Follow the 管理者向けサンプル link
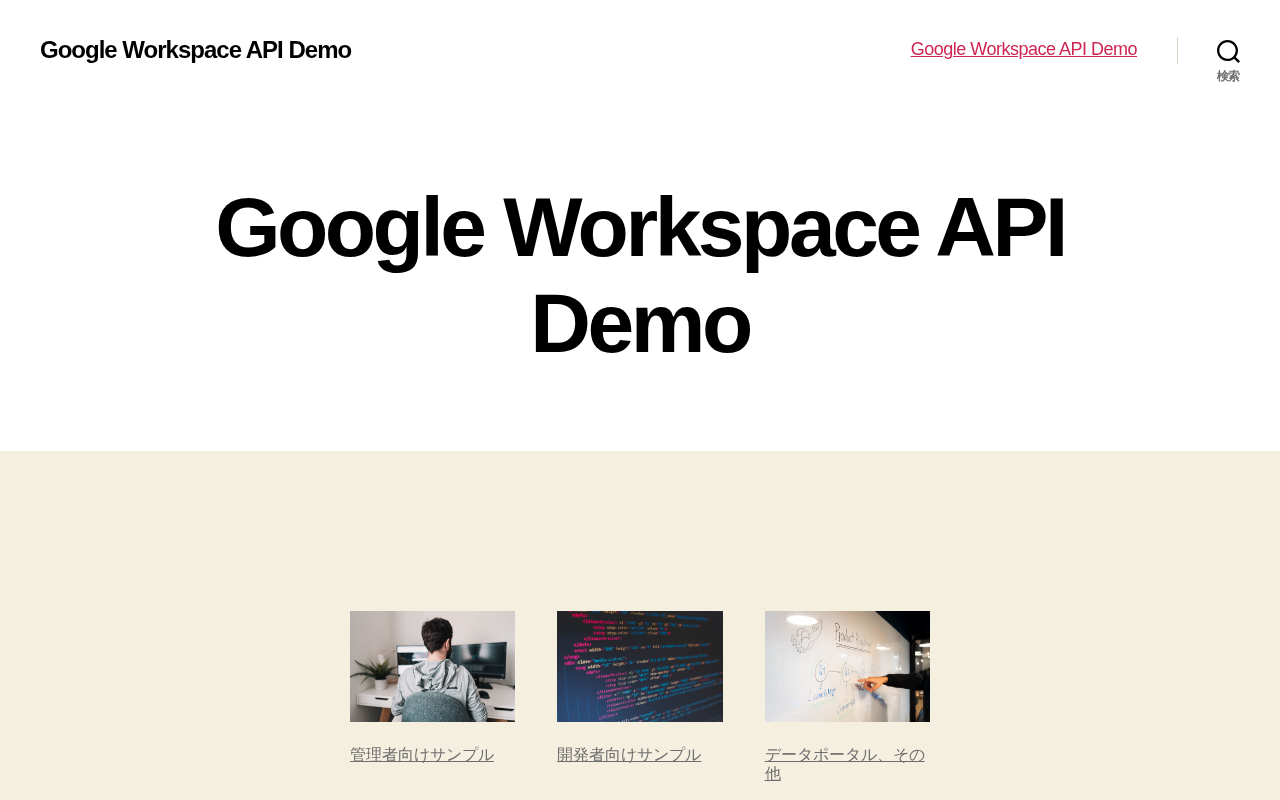The width and height of the screenshot is (1280, 800). pos(422,755)
